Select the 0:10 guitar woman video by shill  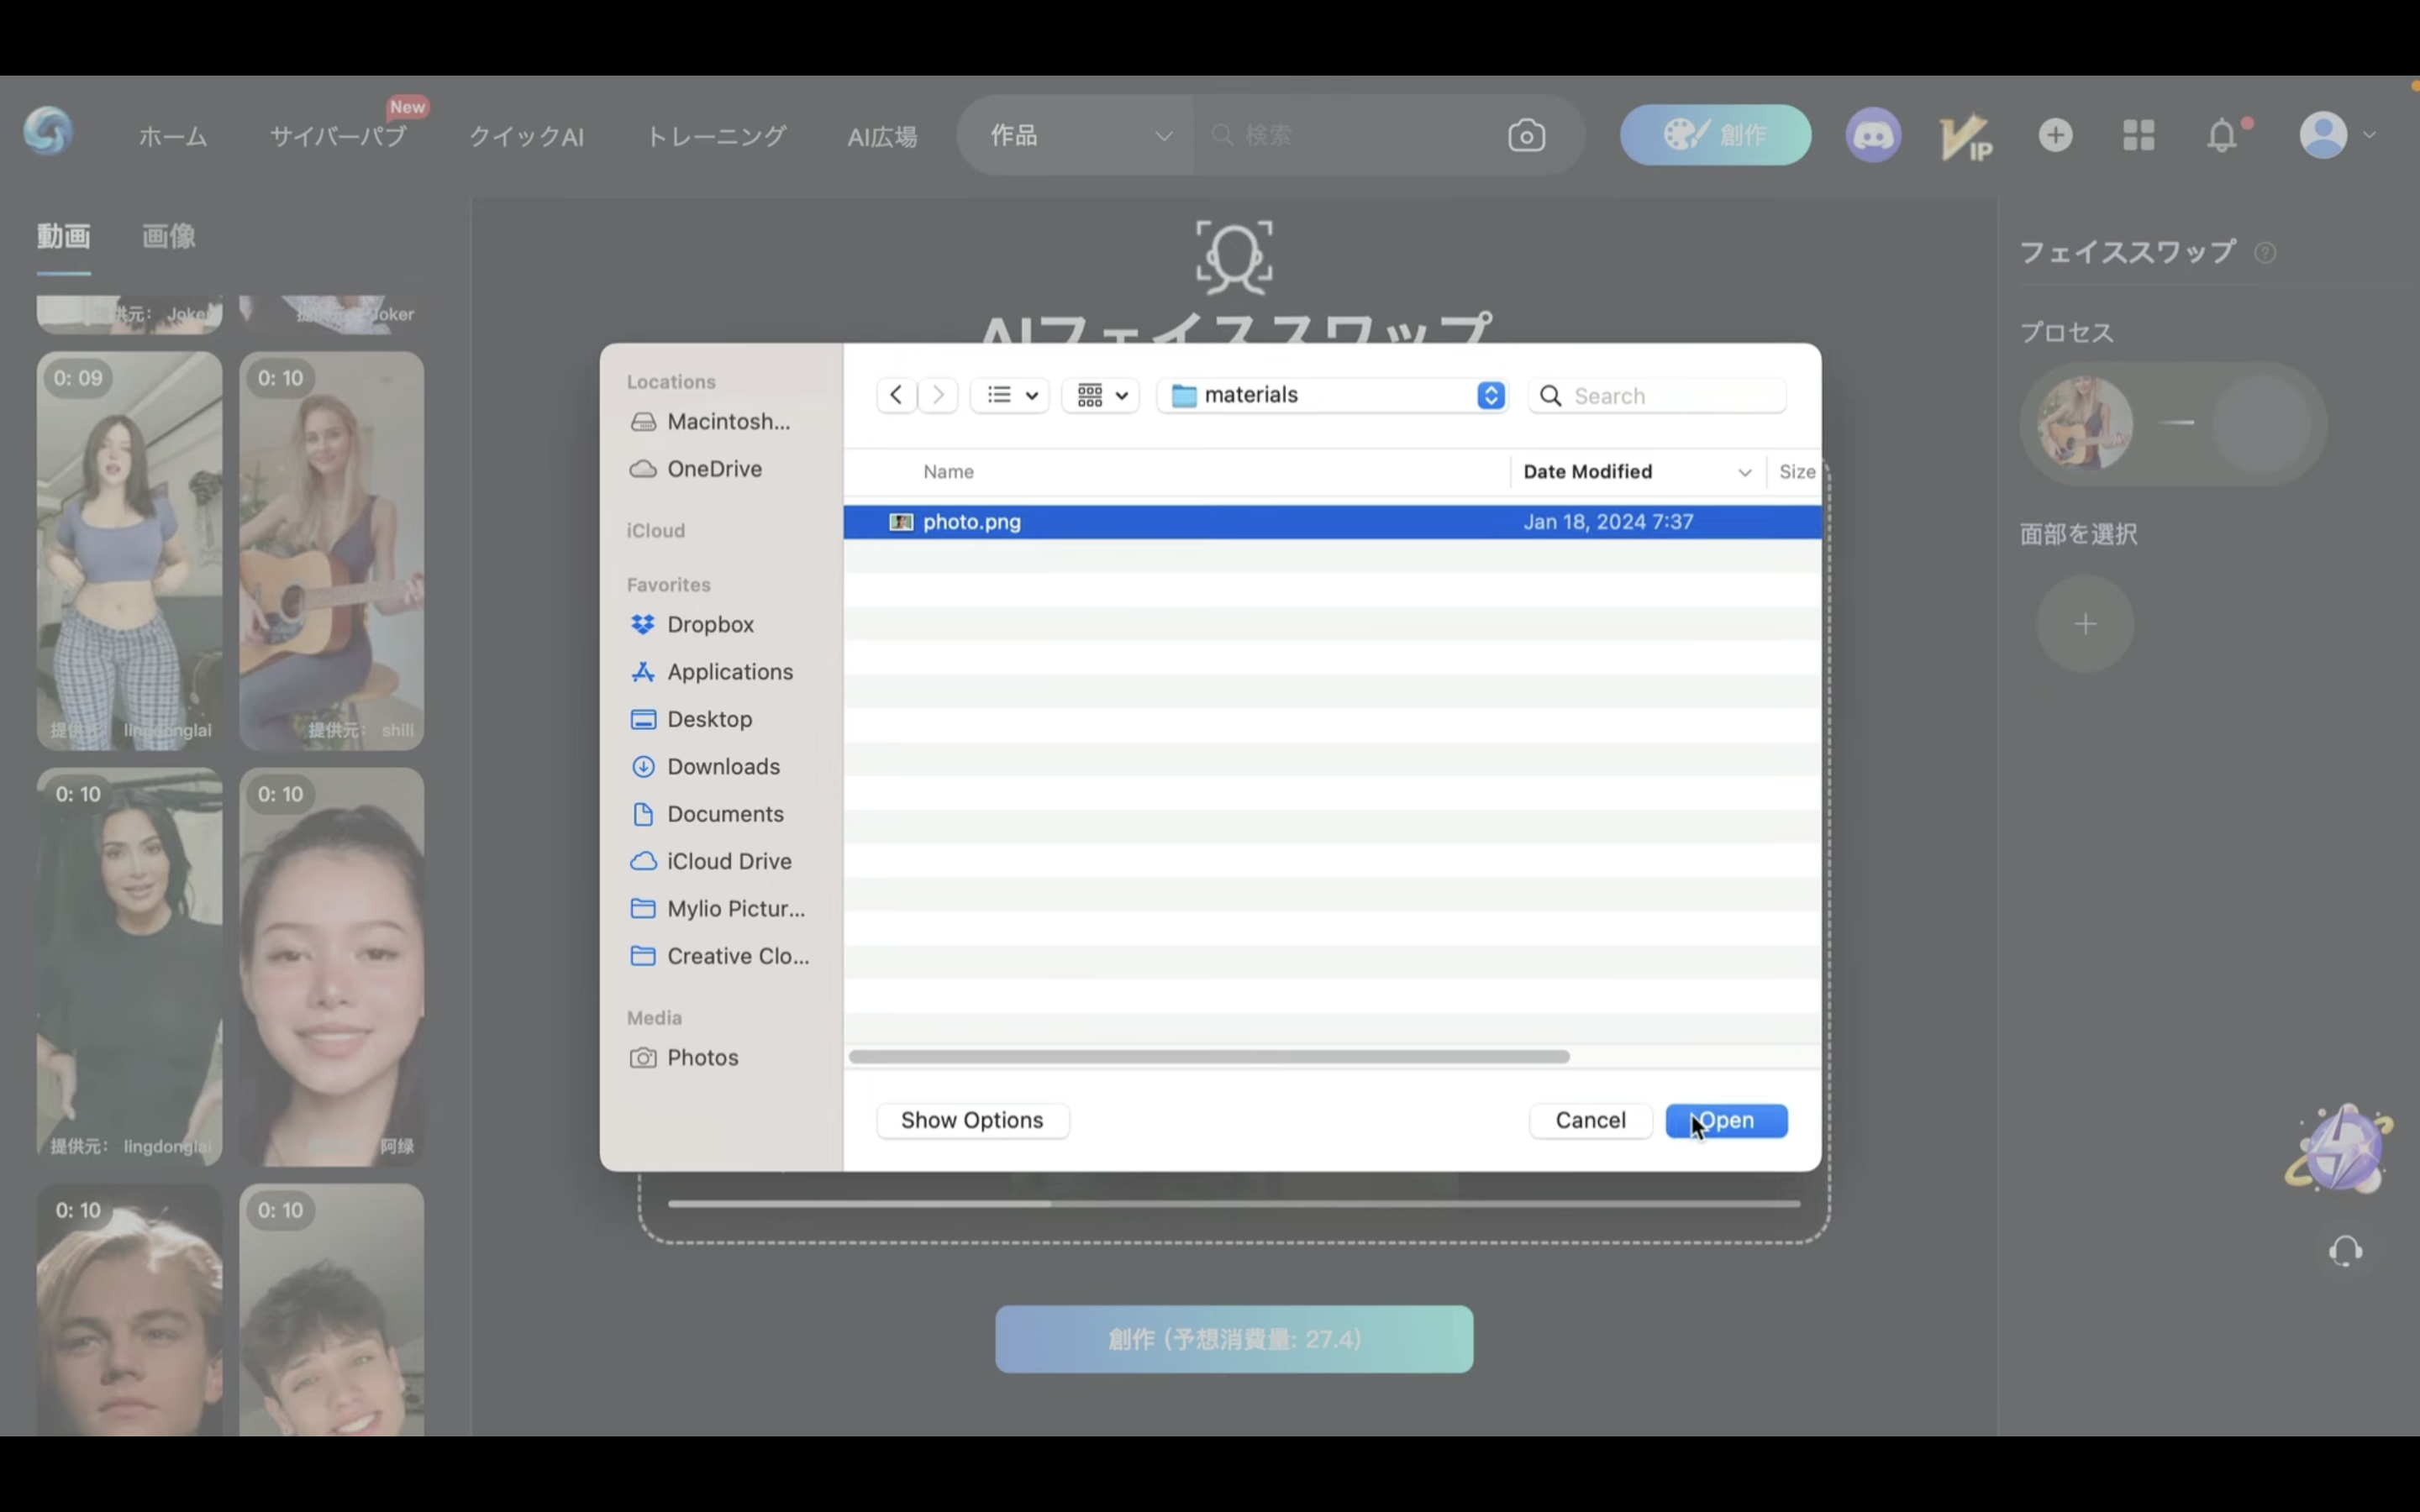click(331, 550)
